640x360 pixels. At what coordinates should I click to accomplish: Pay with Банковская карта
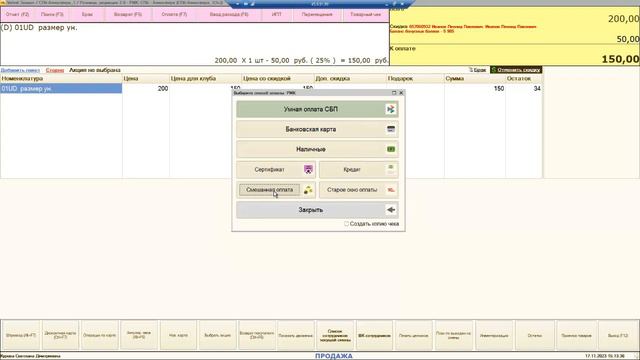317,129
